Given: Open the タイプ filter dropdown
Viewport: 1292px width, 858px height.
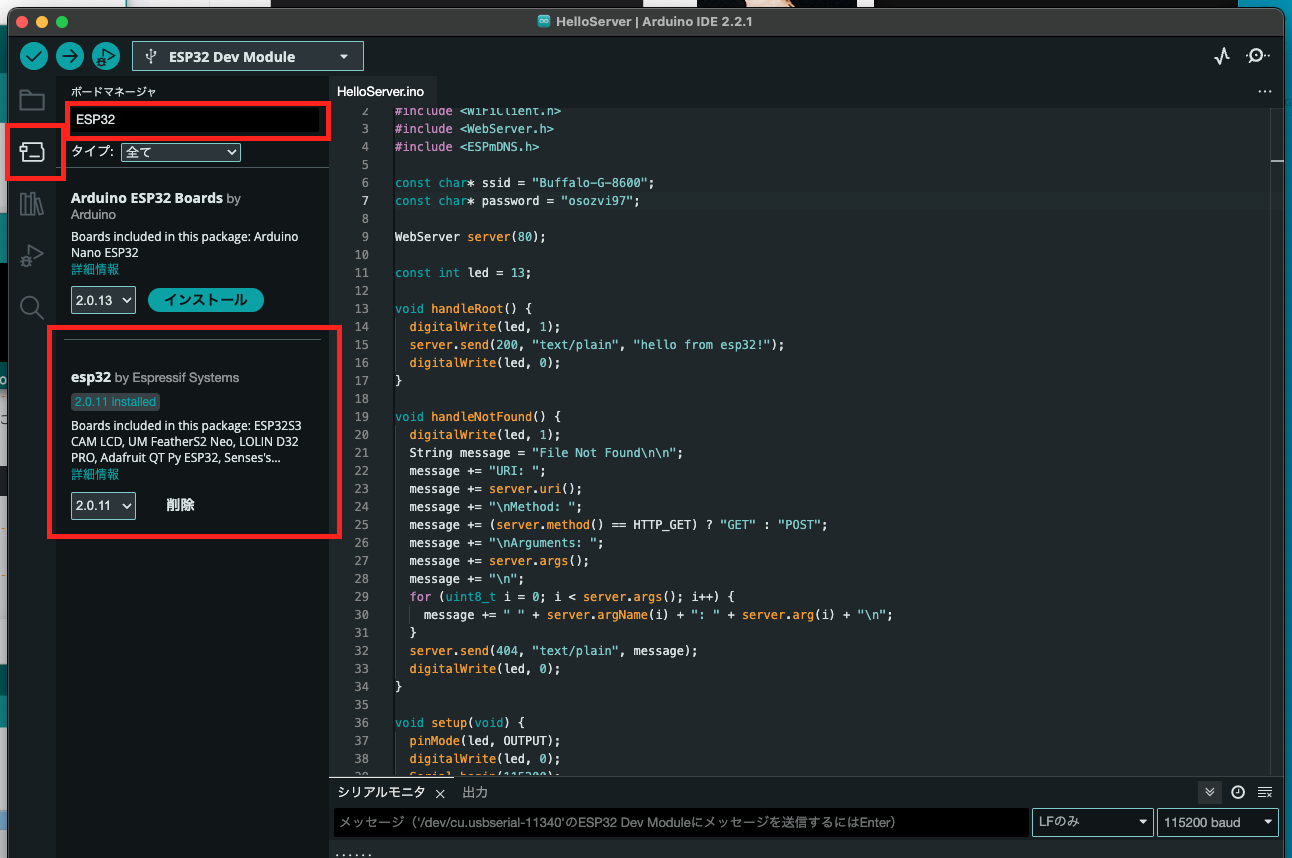Looking at the screenshot, I should click(x=181, y=152).
